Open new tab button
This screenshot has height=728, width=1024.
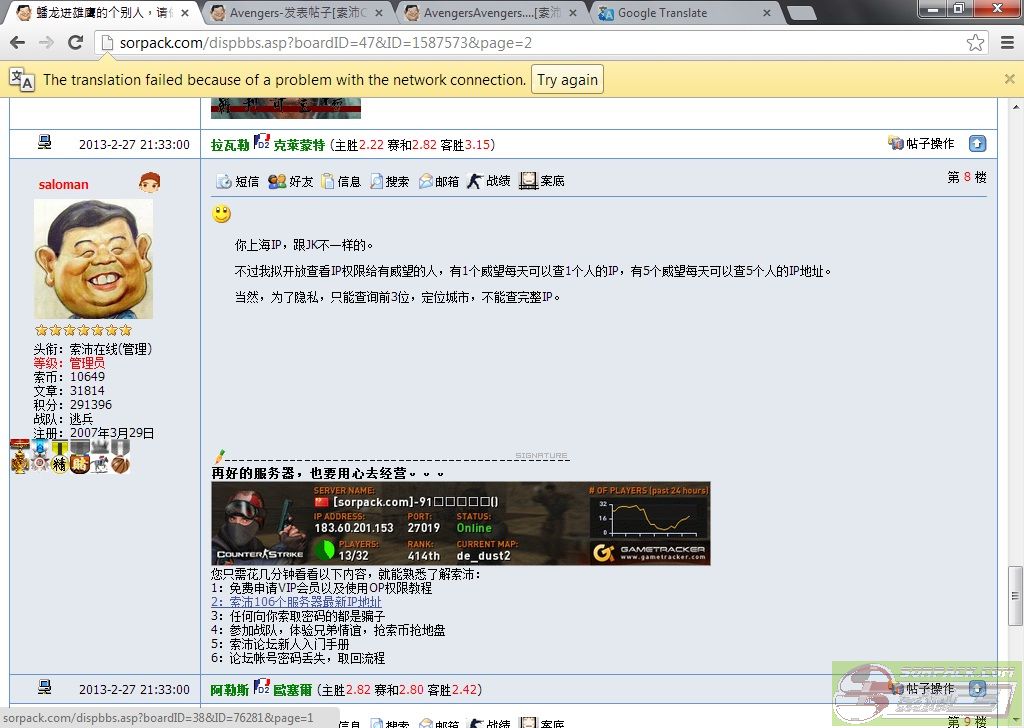click(801, 13)
